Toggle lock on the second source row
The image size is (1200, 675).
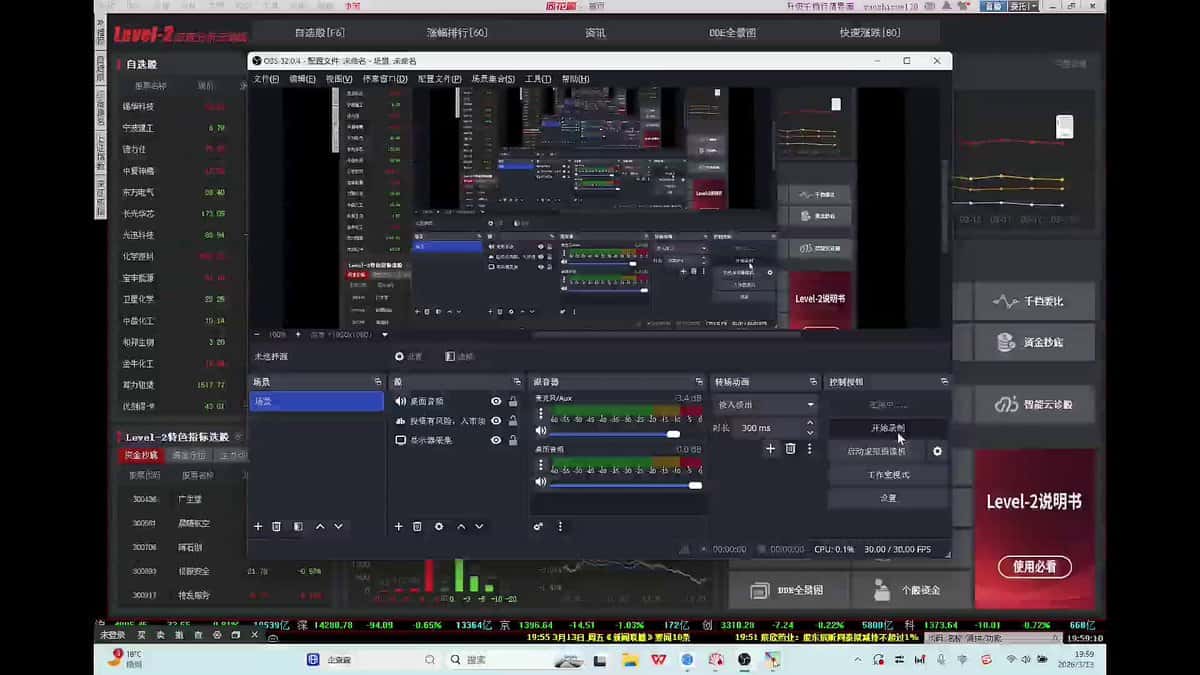click(x=513, y=421)
